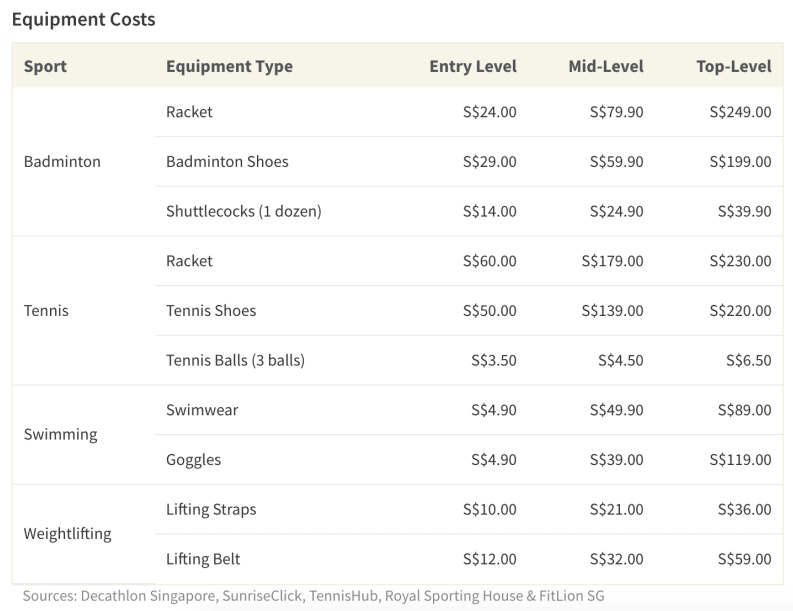Viewport: 793px width, 611px height.
Task: Click the "Swimming" sport cell
Action: point(60,434)
